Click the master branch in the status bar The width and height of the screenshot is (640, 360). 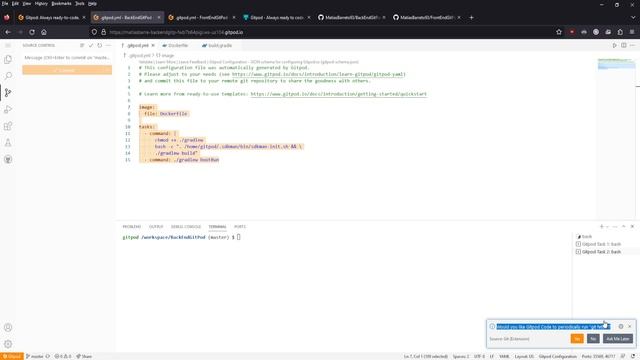(35, 356)
